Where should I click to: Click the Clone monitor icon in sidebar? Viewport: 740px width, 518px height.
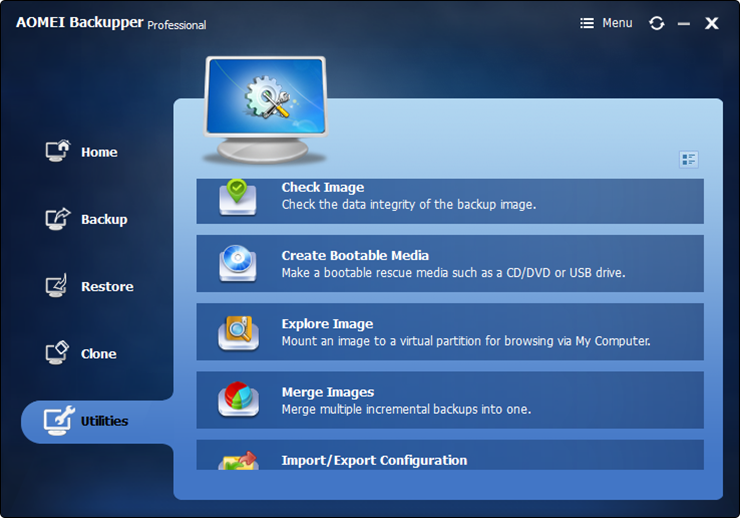click(57, 353)
